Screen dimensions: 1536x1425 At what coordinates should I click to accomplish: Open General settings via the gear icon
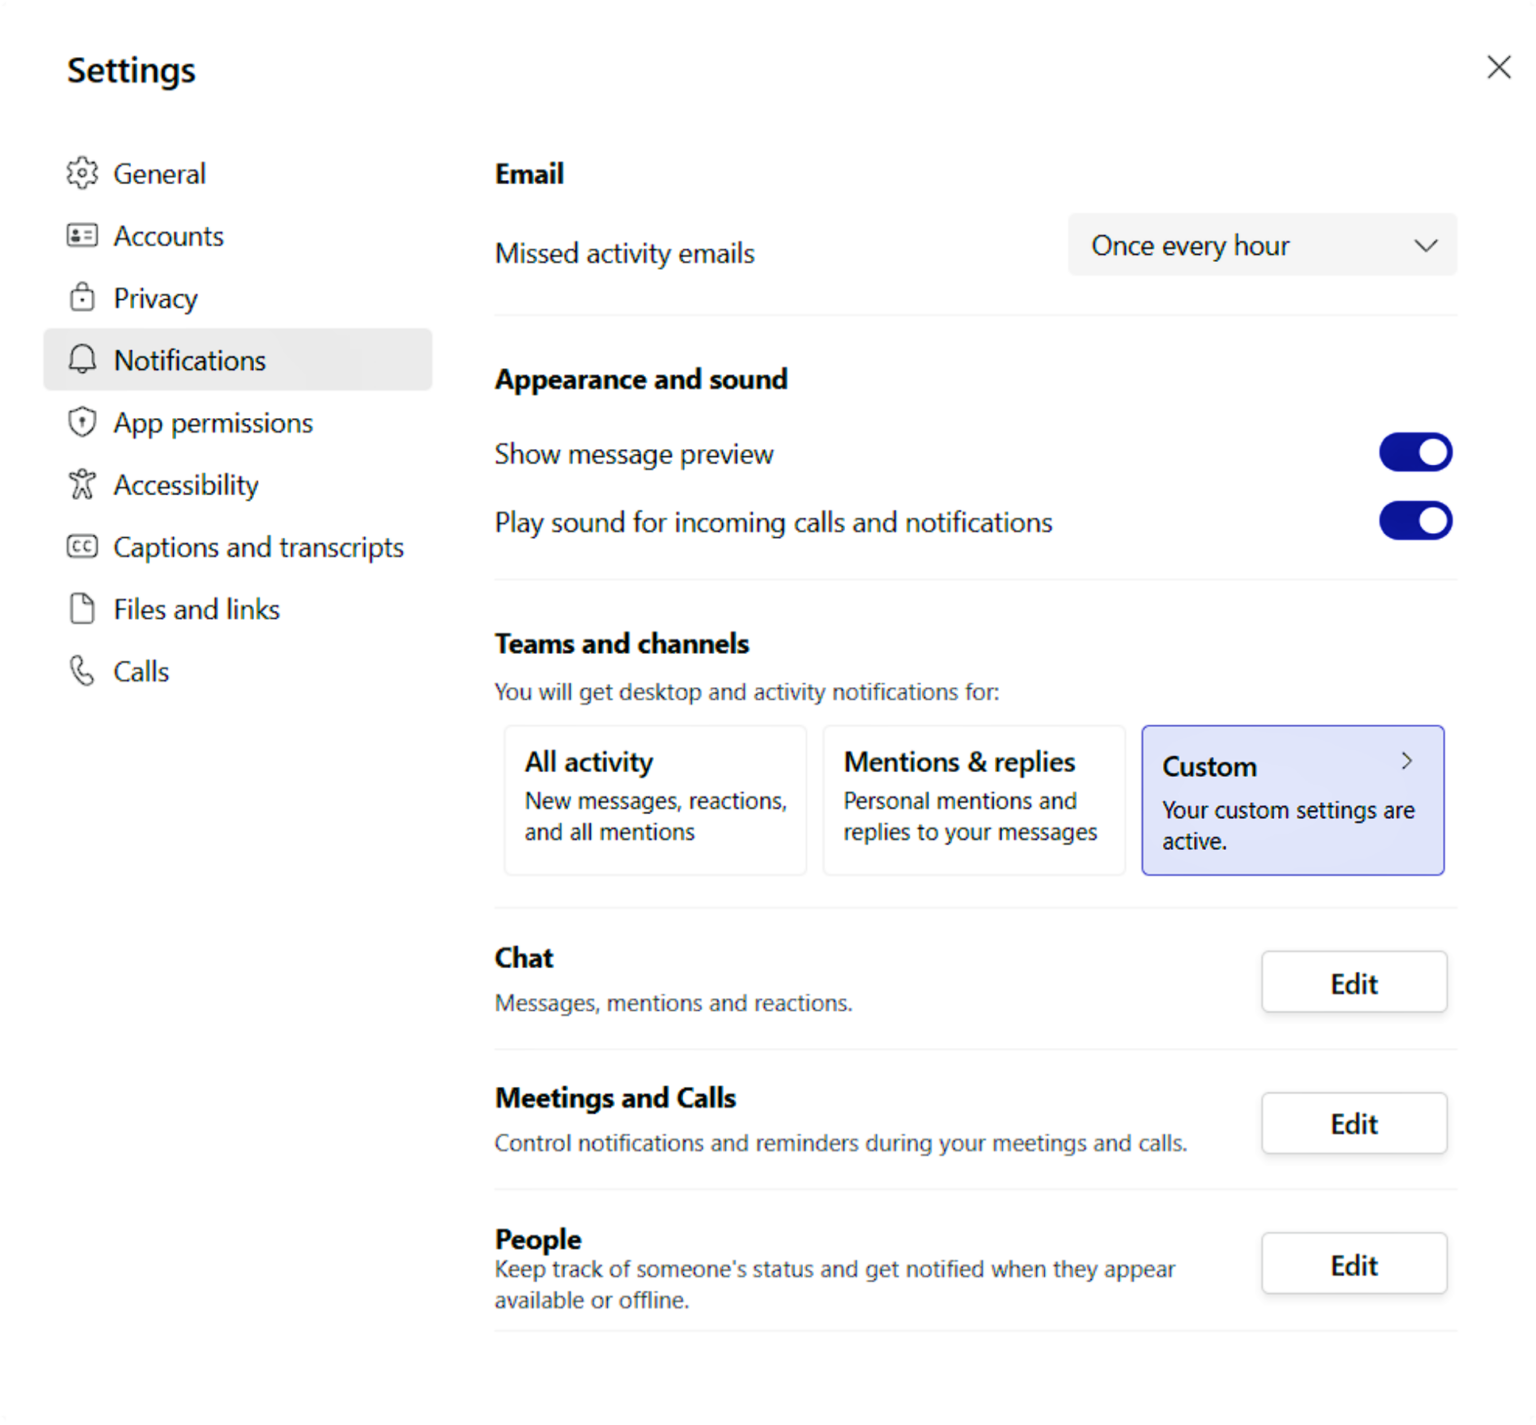coord(82,173)
